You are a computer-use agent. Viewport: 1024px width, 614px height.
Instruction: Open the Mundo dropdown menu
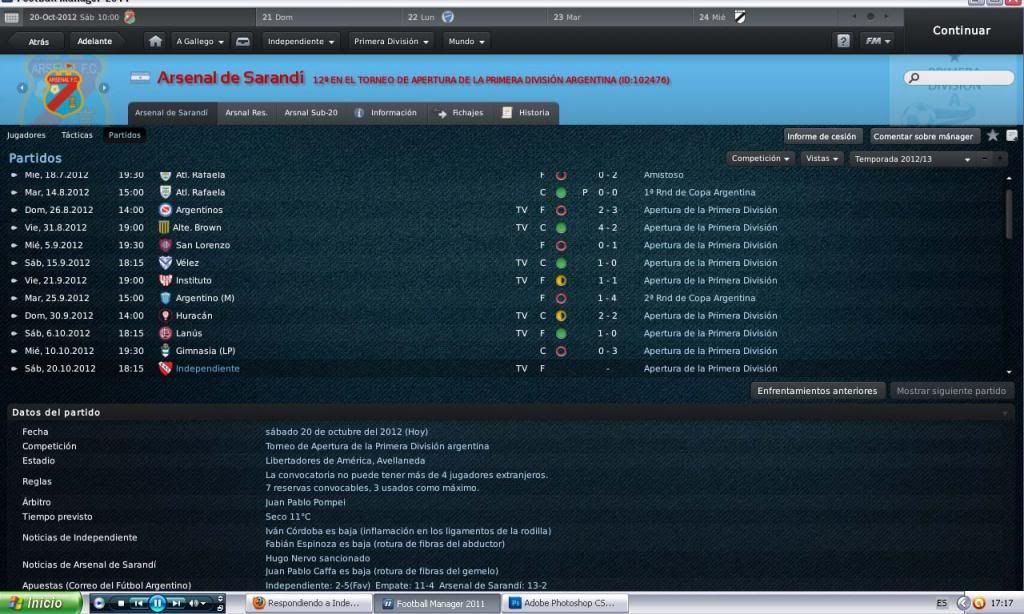[x=466, y=42]
